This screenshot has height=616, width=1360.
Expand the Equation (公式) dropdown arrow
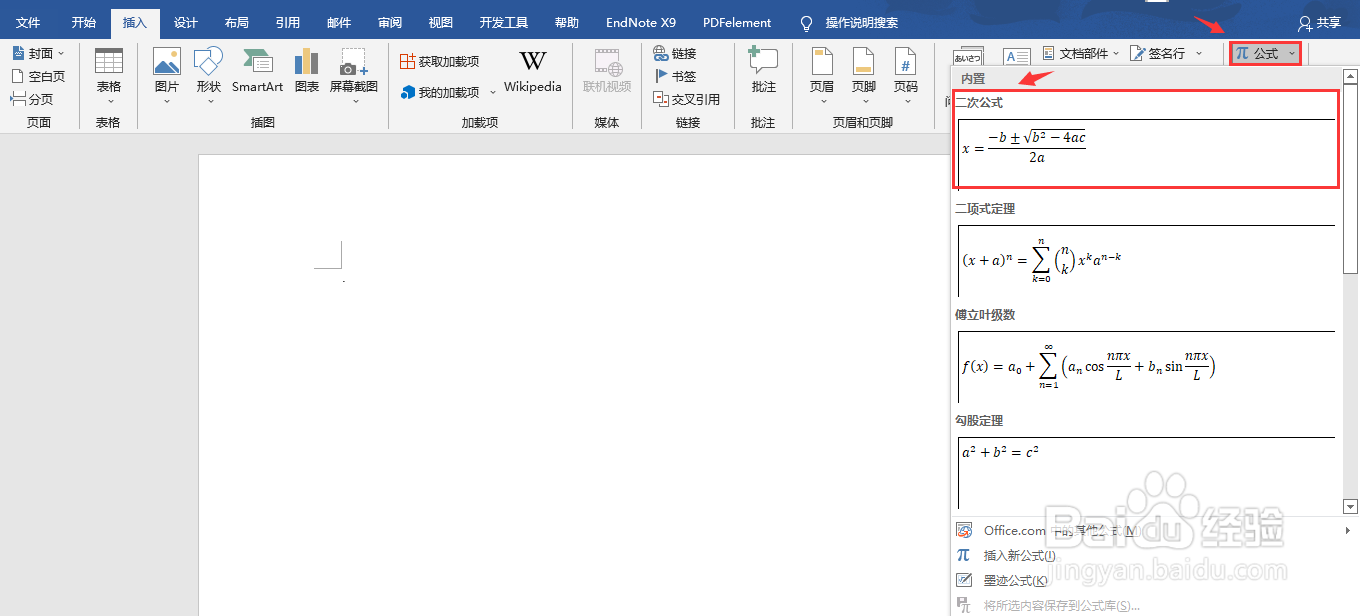point(1291,54)
